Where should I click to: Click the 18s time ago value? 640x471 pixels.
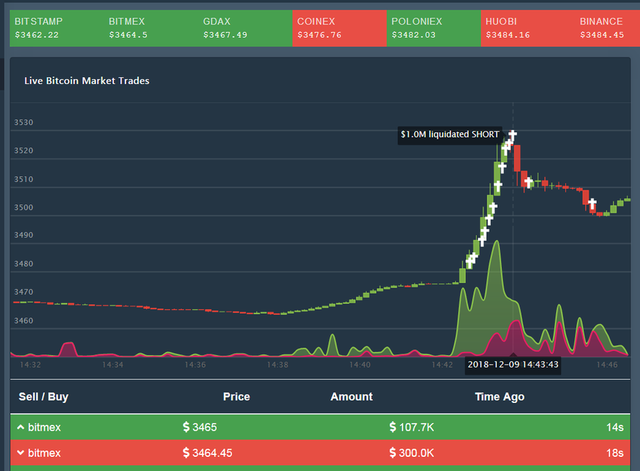click(x=615, y=453)
